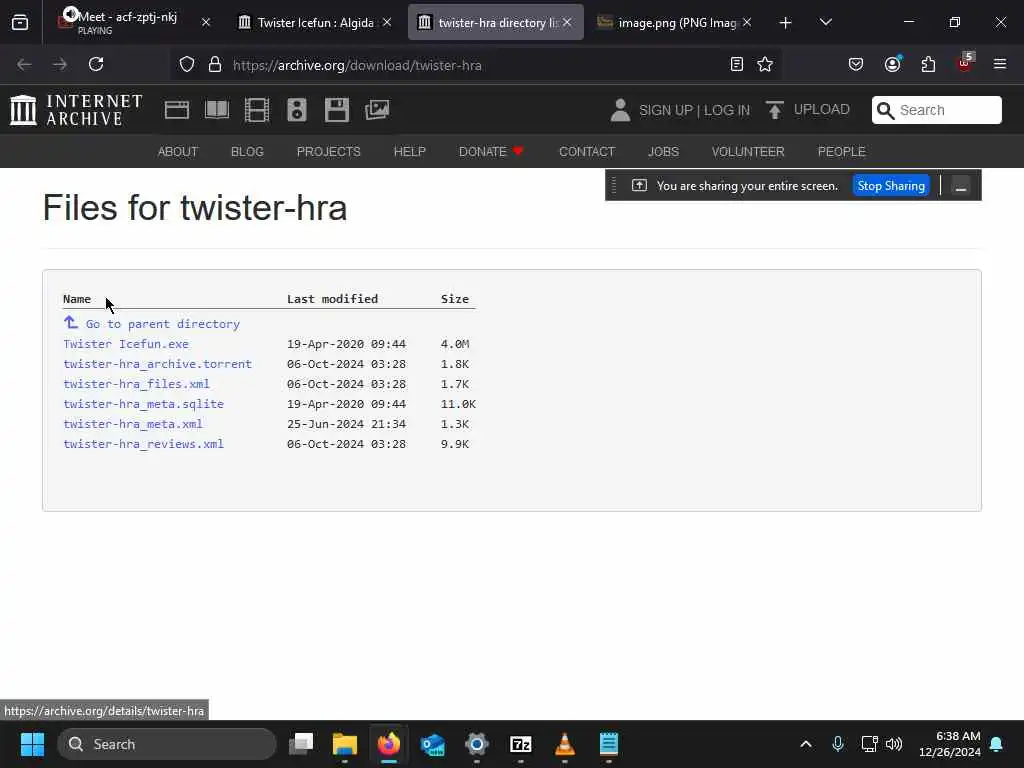The image size is (1024, 768).
Task: Switch to the Twister Icefun : Algida tab
Action: click(315, 22)
